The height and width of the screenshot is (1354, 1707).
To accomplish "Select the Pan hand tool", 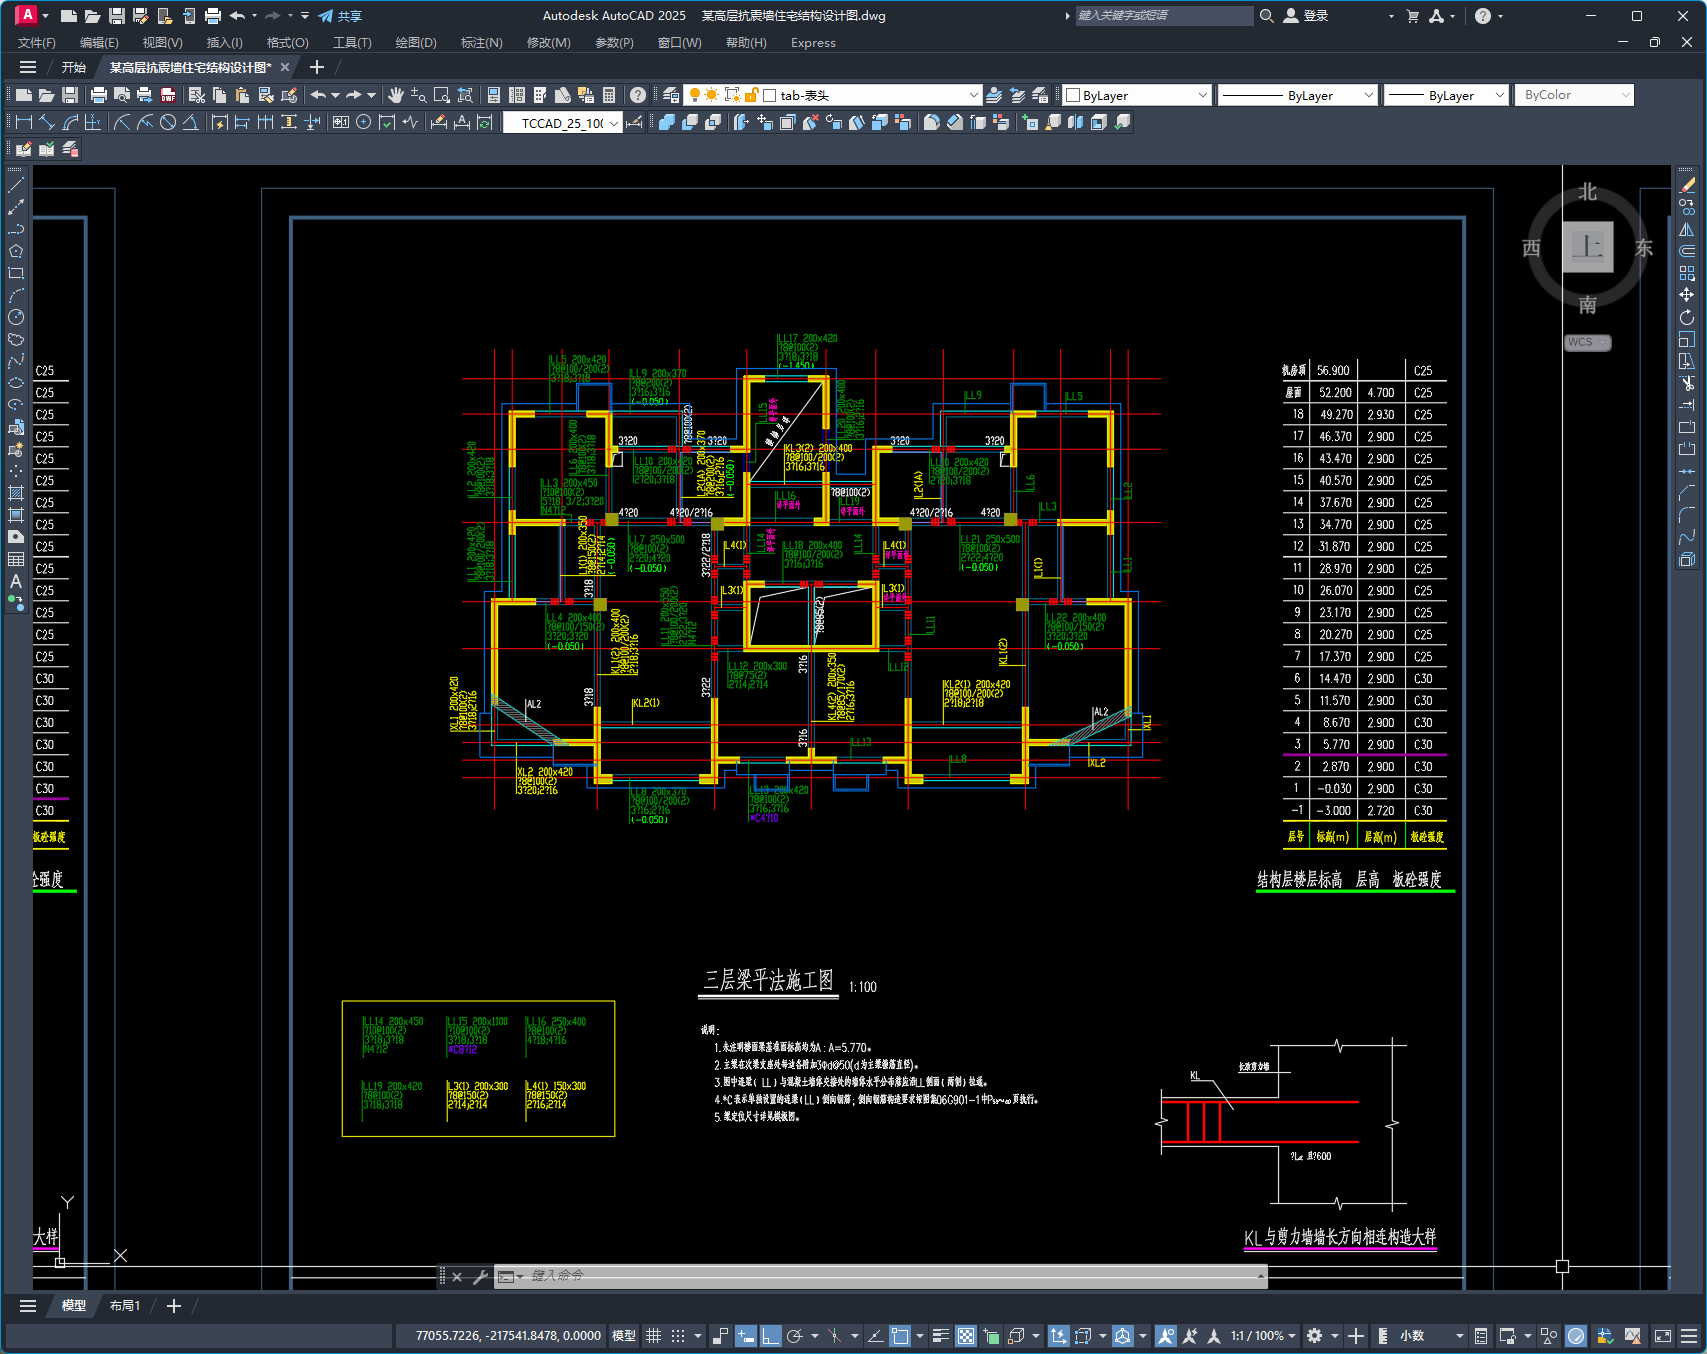I will coord(396,95).
